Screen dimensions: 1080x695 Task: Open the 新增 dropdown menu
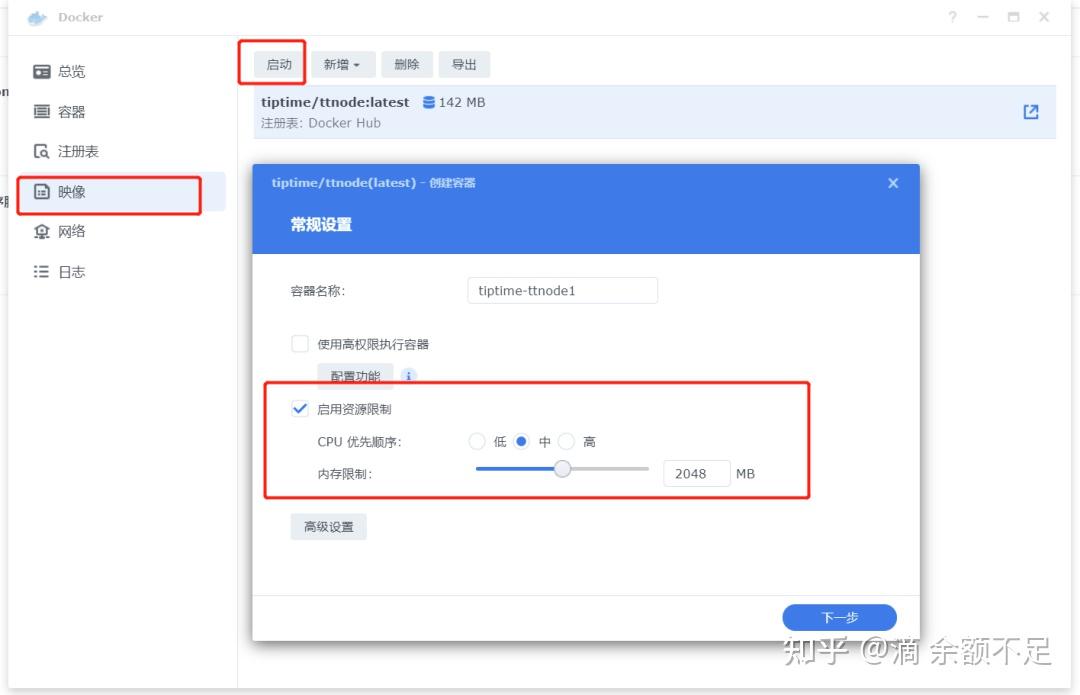(342, 64)
